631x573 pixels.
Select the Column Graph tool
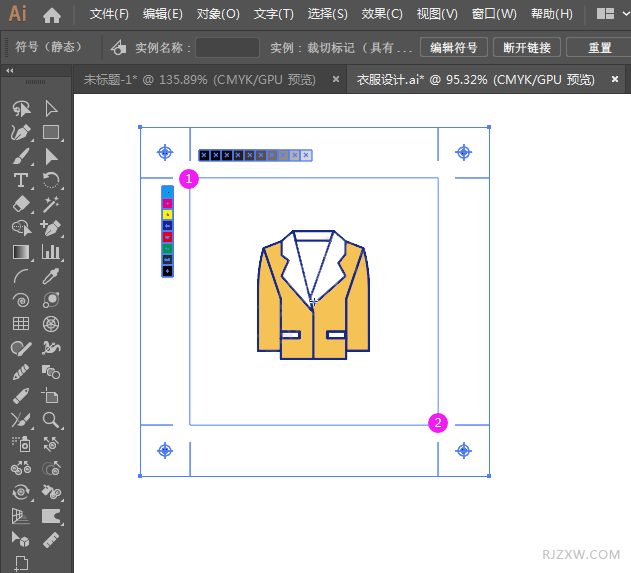pyautogui.click(x=51, y=252)
